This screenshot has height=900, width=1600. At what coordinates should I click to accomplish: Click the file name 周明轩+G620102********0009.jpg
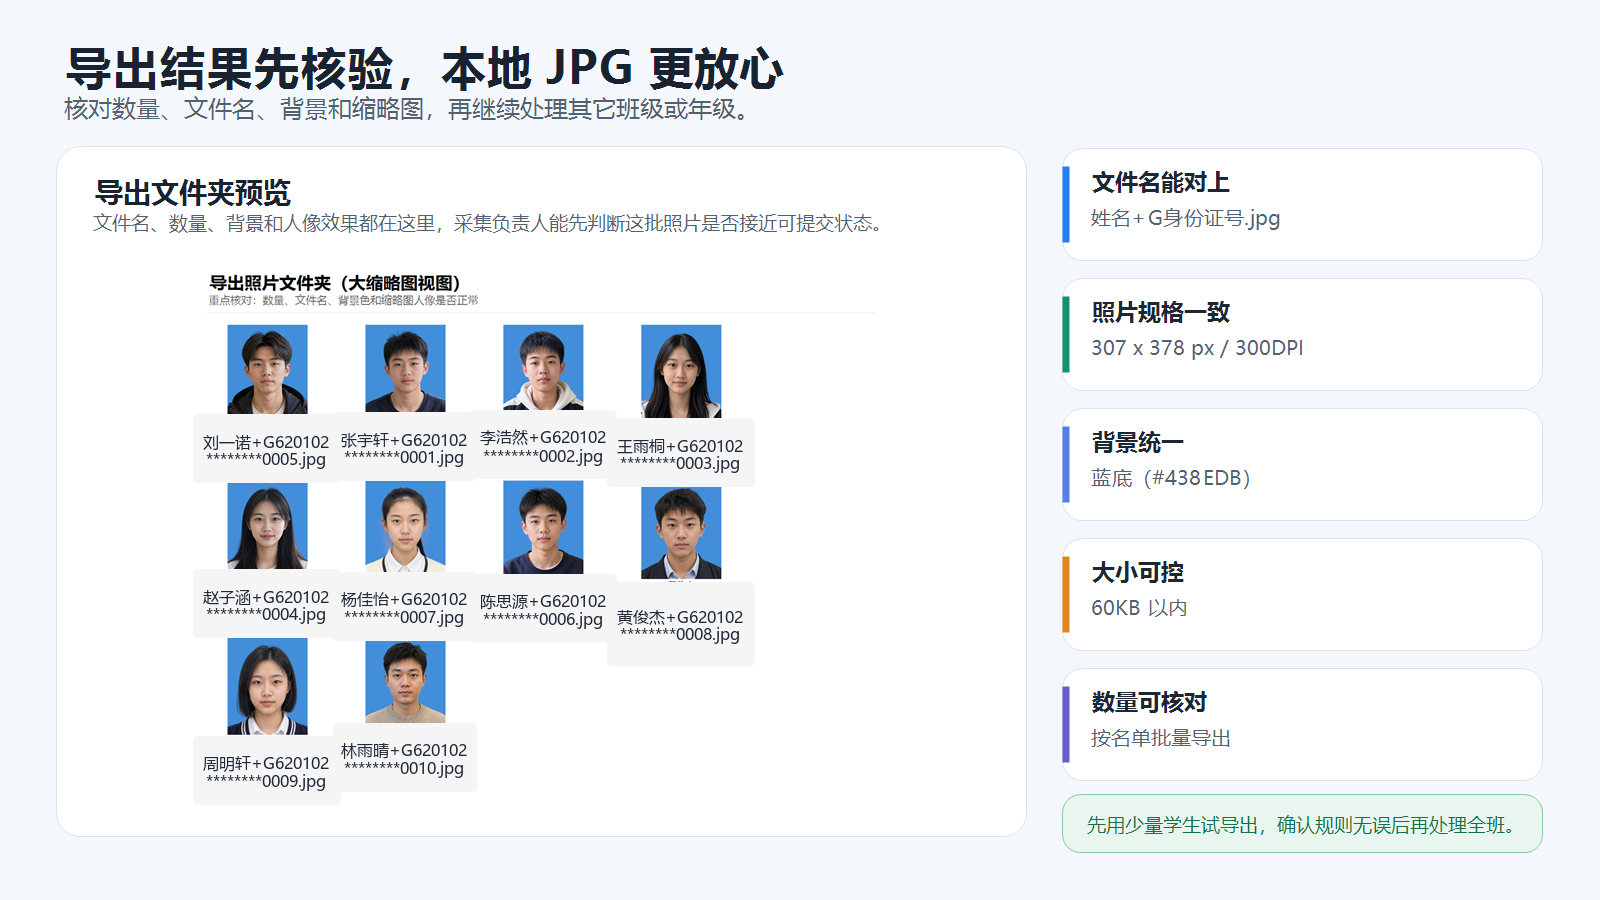point(266,772)
